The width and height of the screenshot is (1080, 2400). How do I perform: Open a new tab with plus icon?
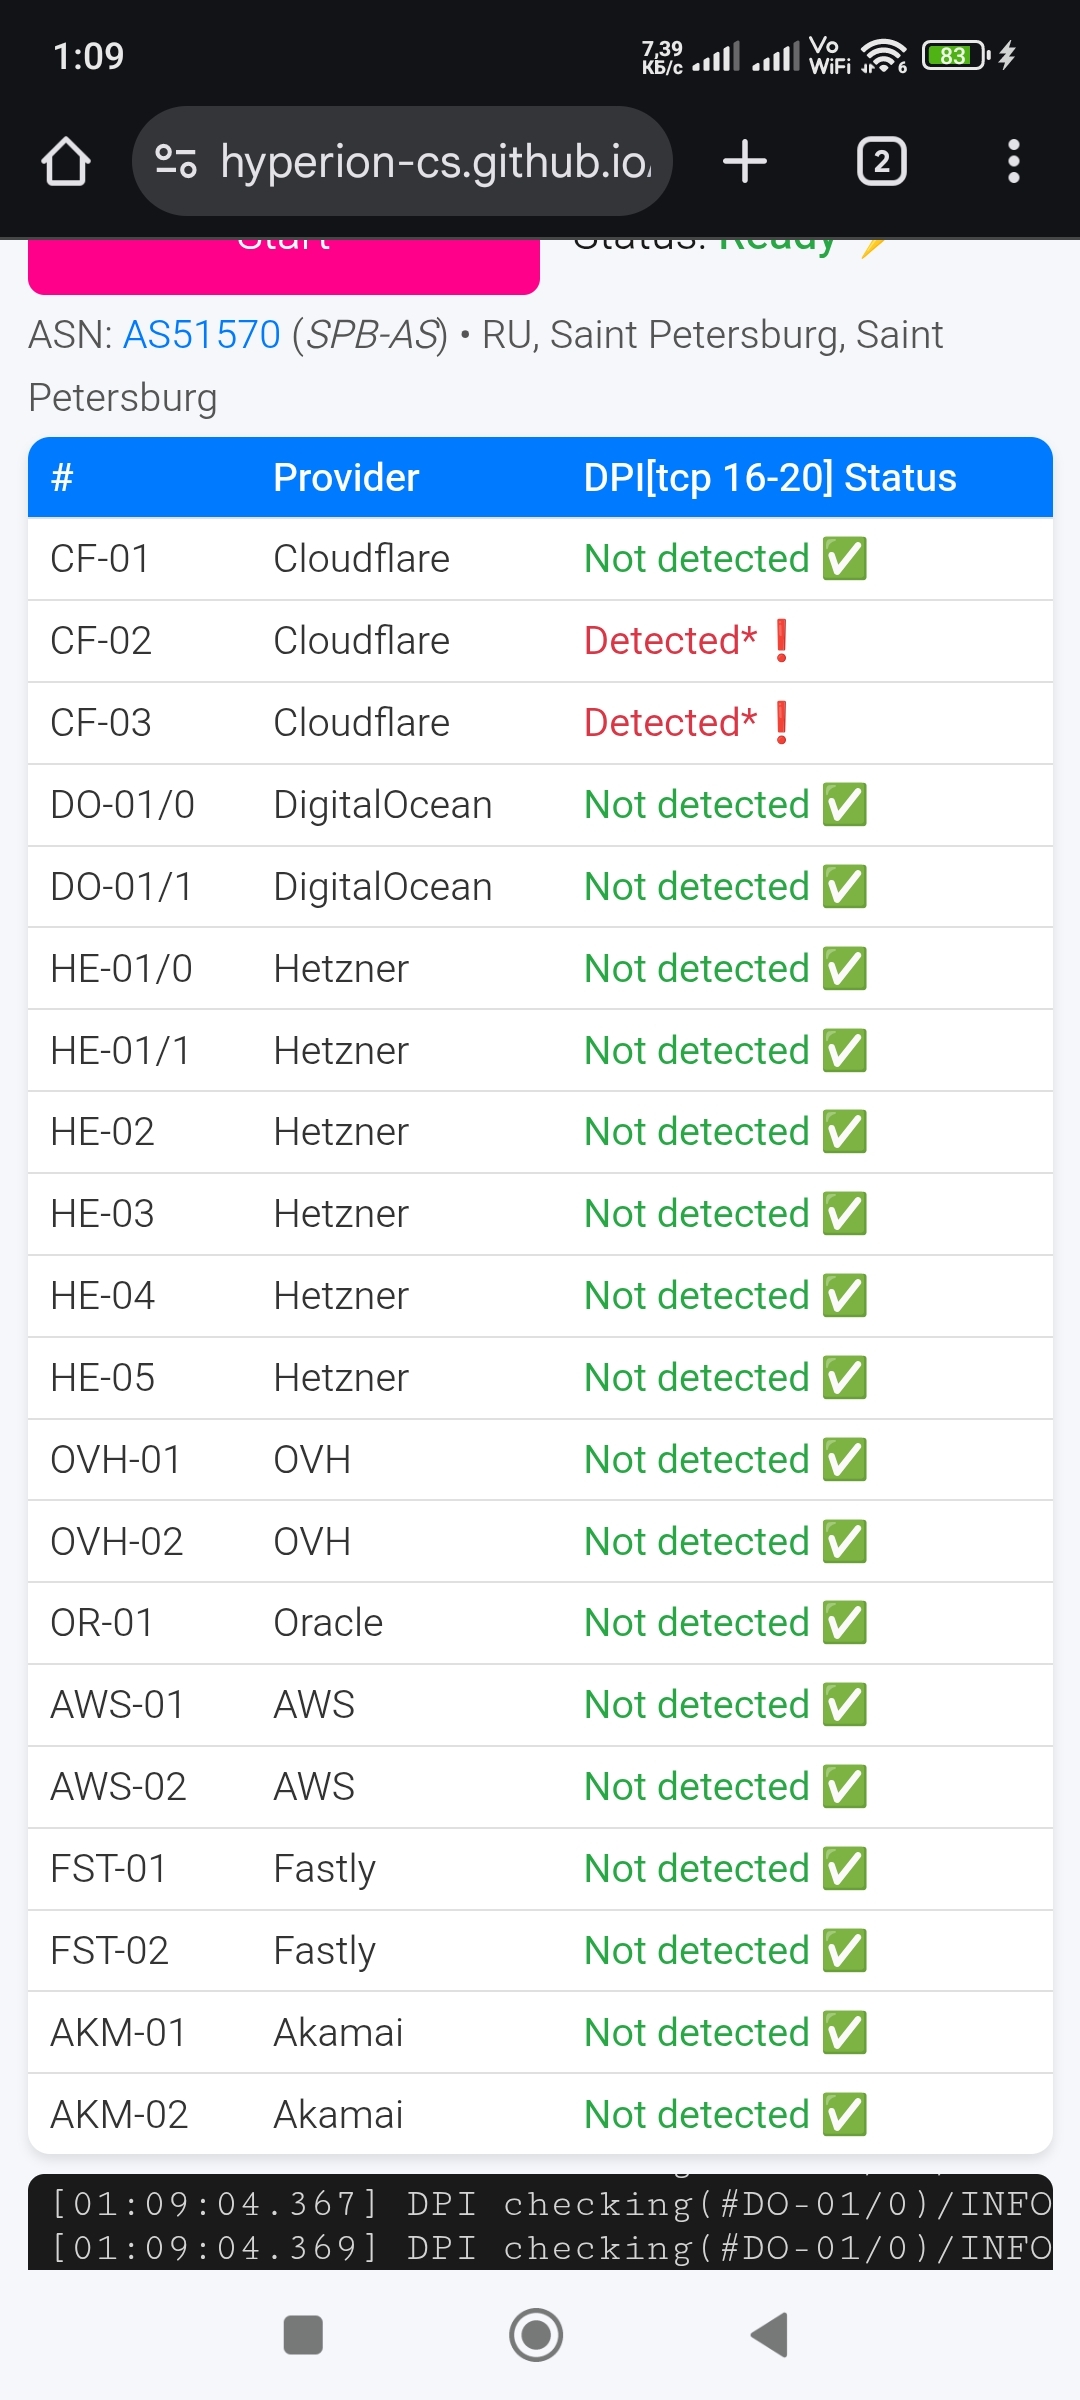coord(745,161)
